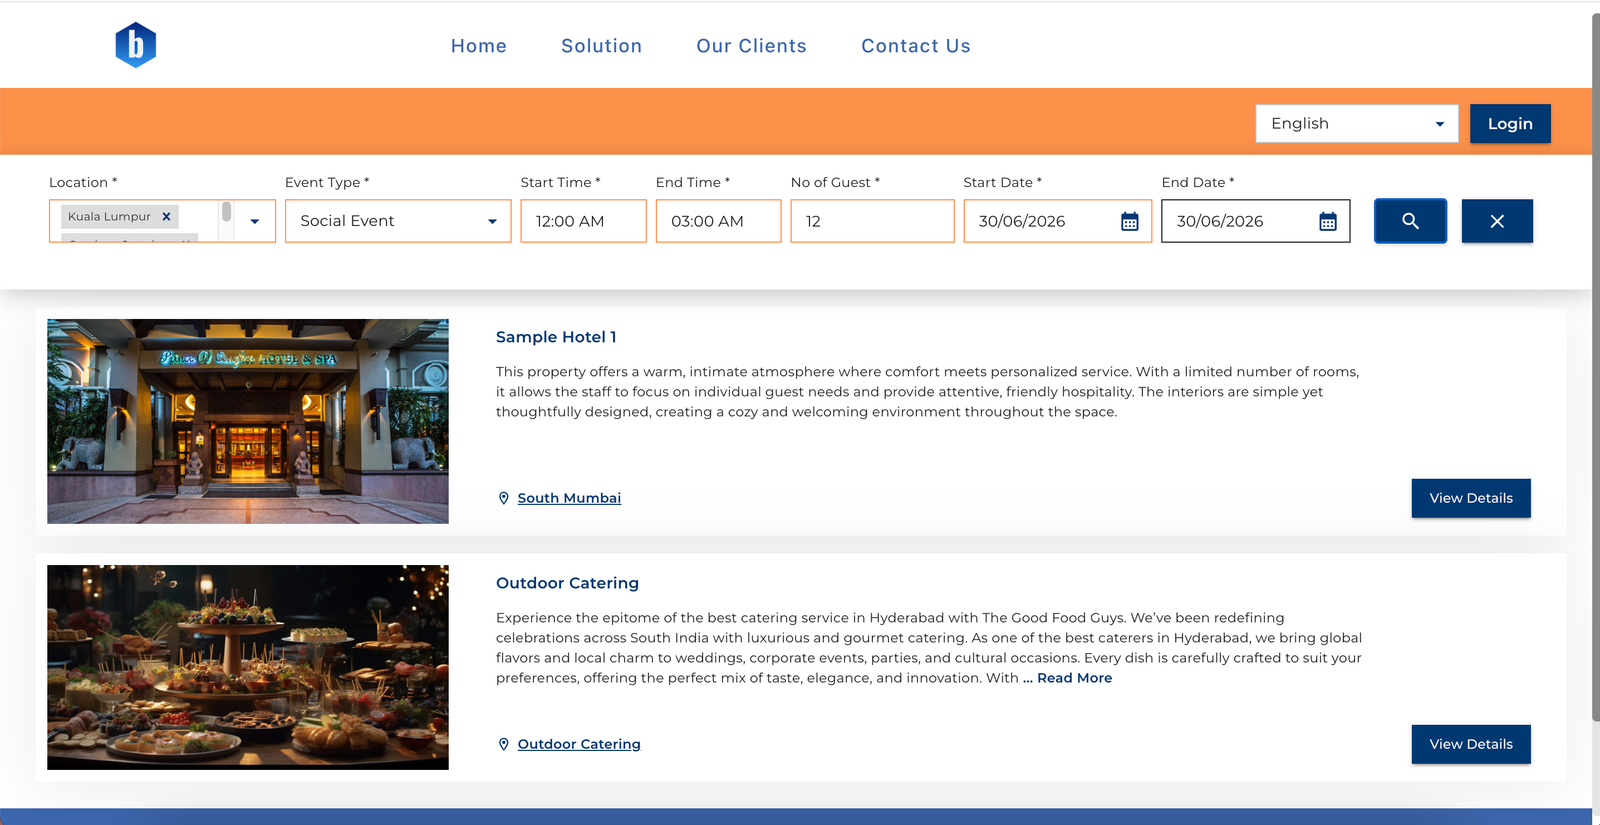
Task: Open the Outdoor Catering location link
Action: pos(579,744)
